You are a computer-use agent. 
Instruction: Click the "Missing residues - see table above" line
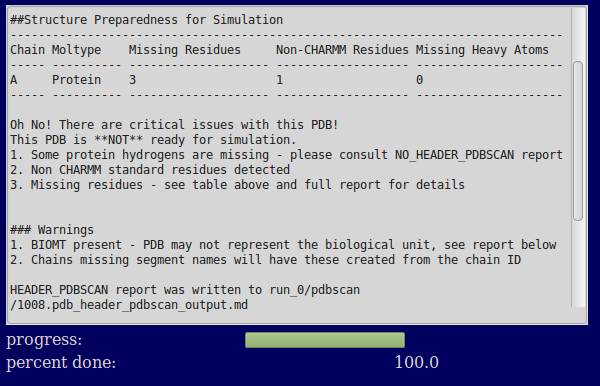point(237,185)
